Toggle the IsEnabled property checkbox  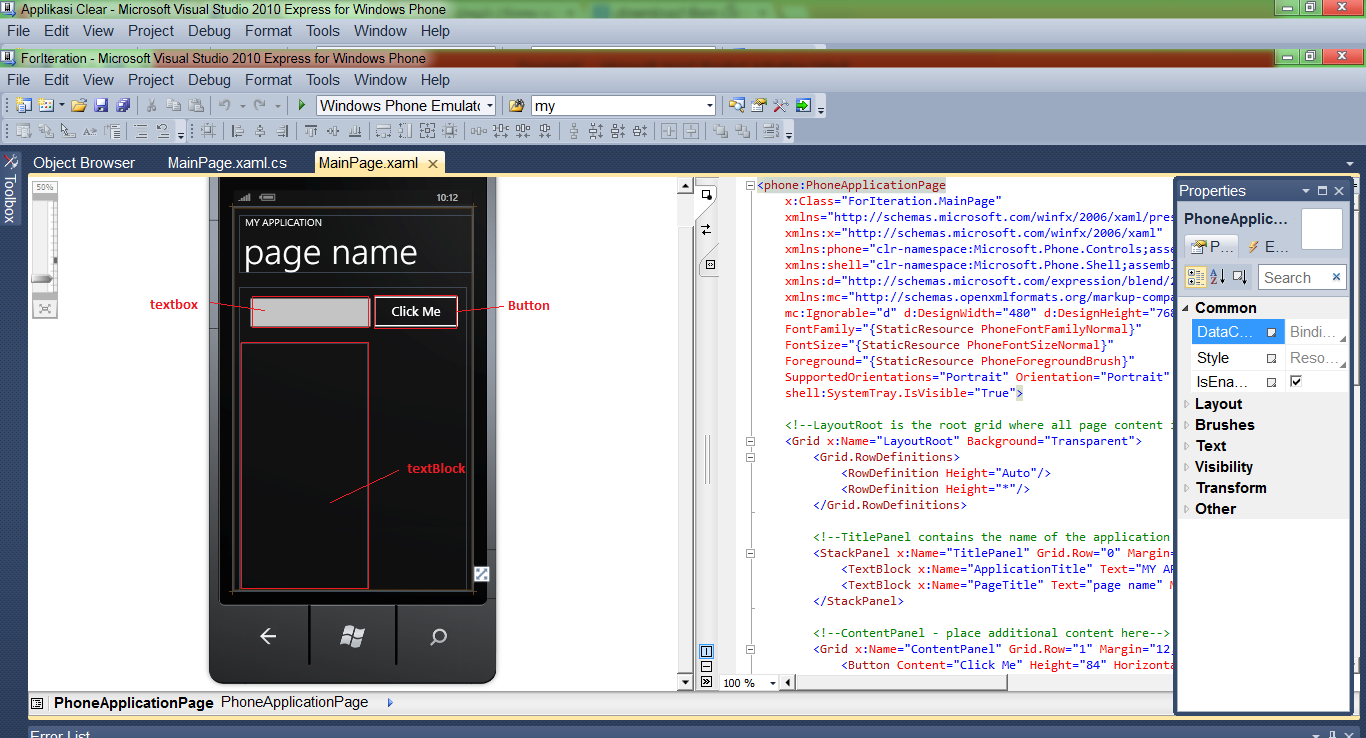(x=1296, y=382)
